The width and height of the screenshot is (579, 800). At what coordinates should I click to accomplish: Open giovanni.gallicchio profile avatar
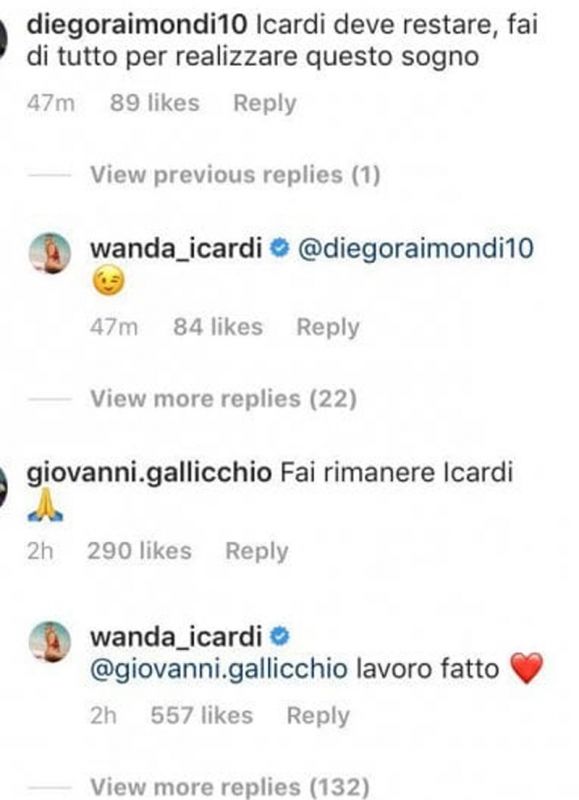pyautogui.click(x=3, y=487)
